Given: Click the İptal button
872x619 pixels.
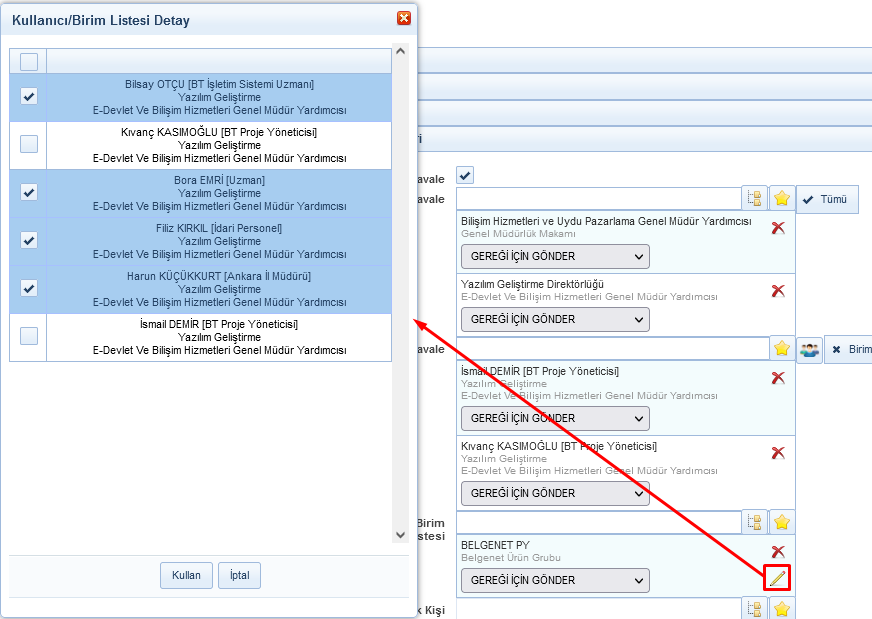Looking at the screenshot, I should tap(239, 575).
